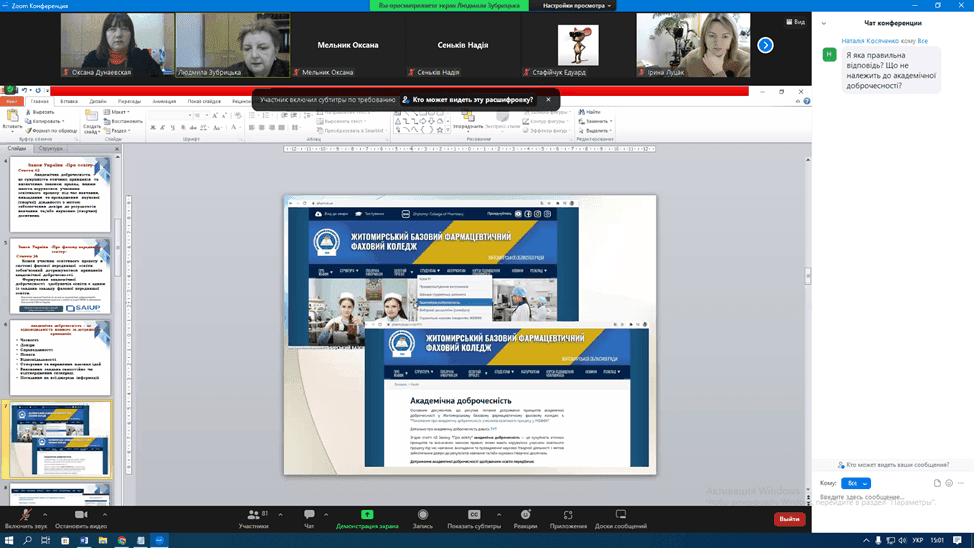The width and height of the screenshot is (974, 548).
Task: Click the orange 'Файл' button in PowerPoint
Action: (12, 101)
